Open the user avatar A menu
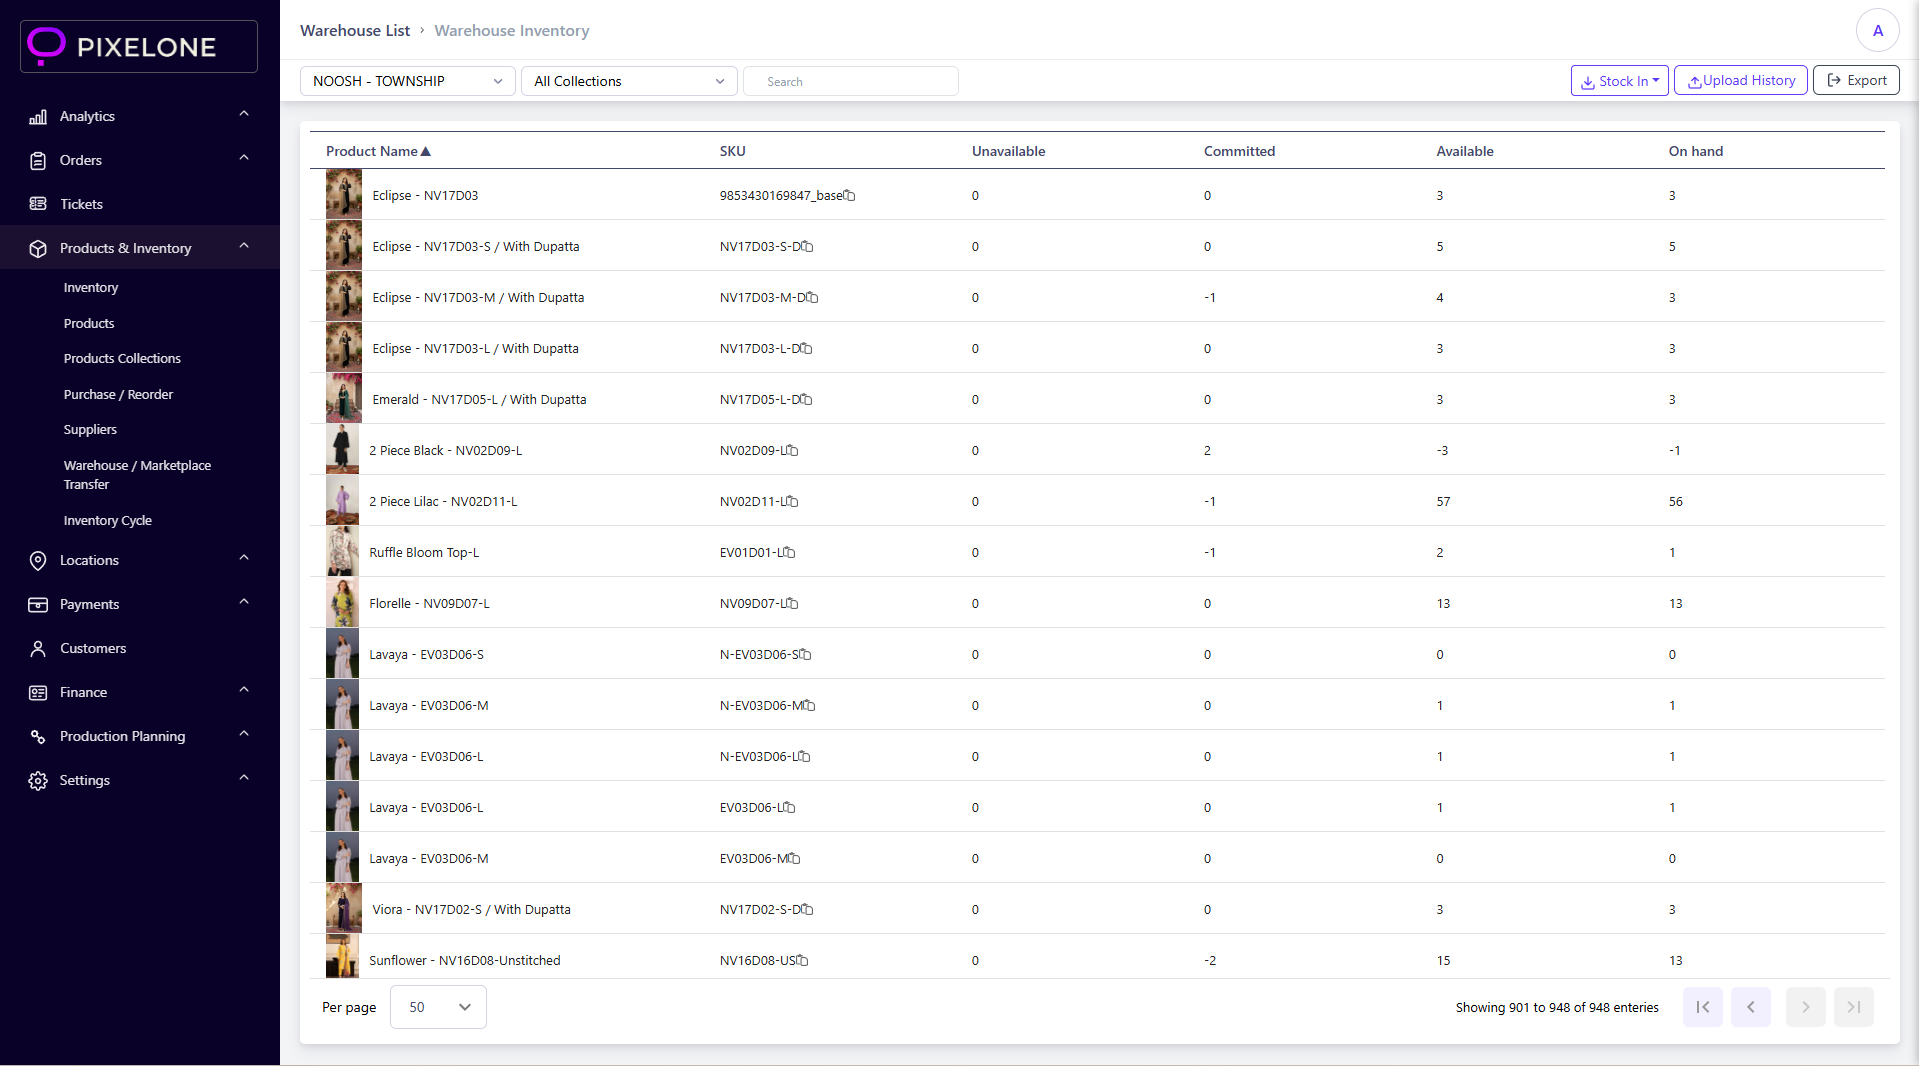This screenshot has width=1919, height=1066. (1877, 30)
